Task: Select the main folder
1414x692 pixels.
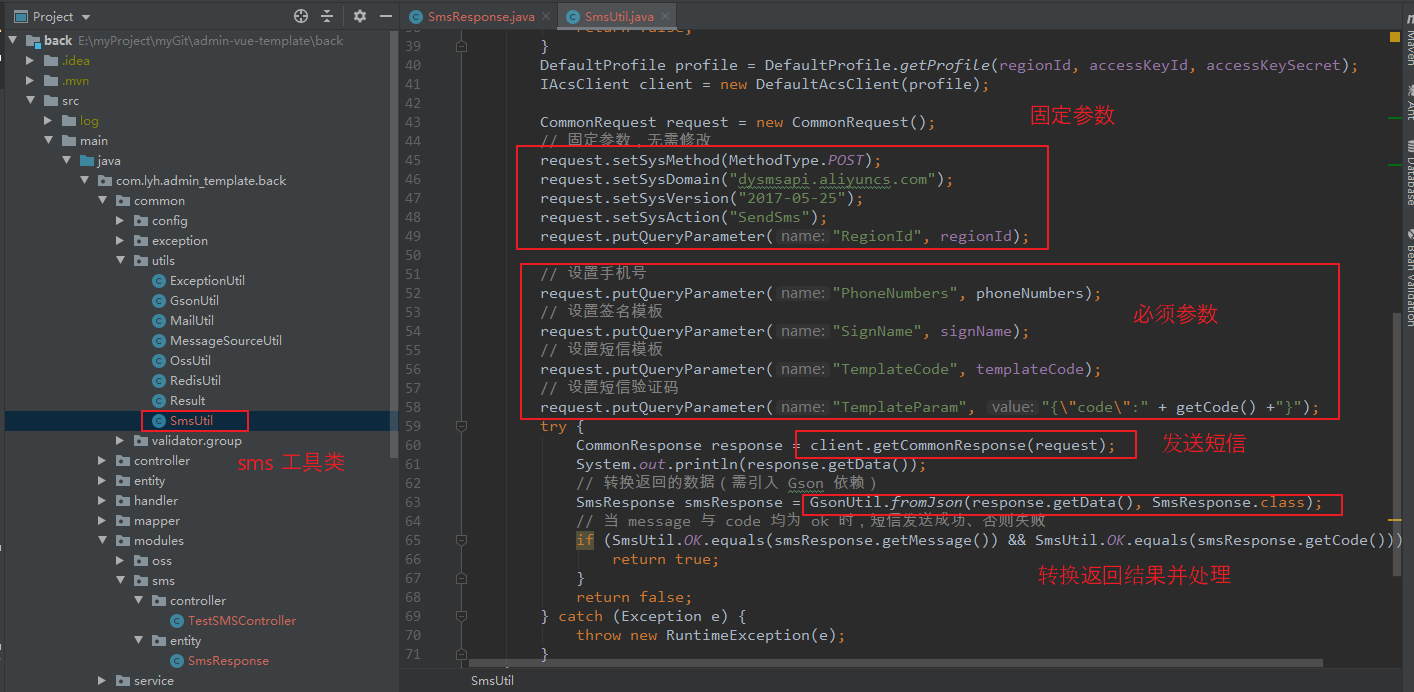Action: 94,141
